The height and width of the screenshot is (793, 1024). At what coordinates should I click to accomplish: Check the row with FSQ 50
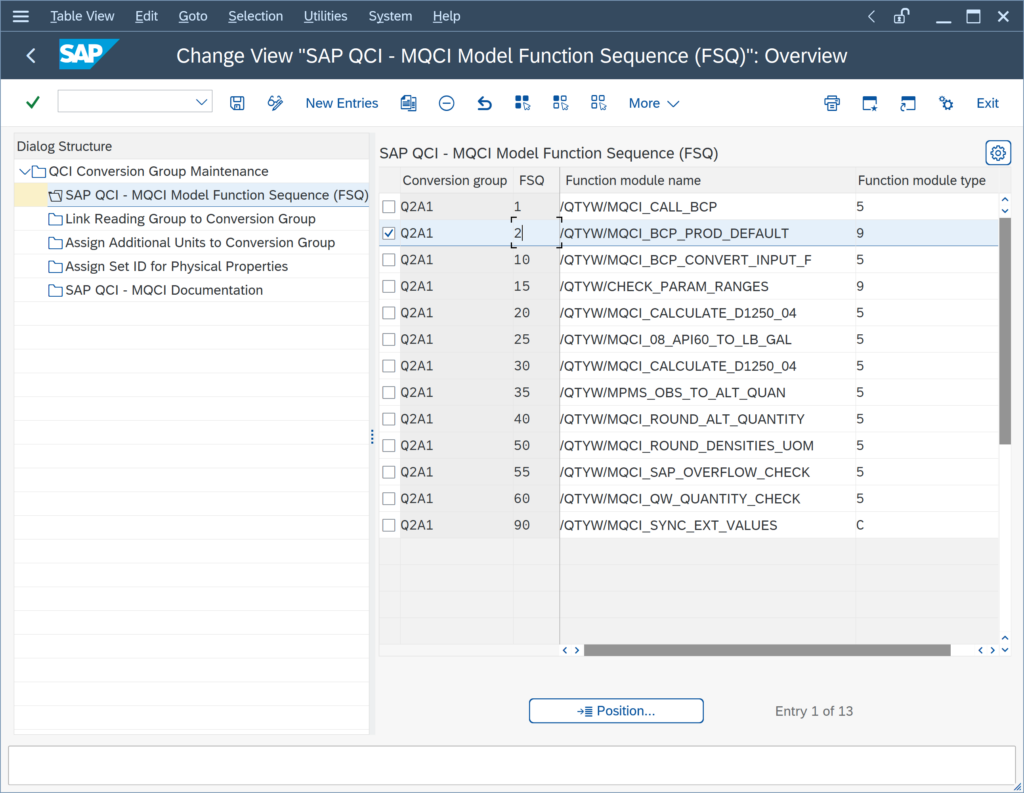pyautogui.click(x=389, y=445)
